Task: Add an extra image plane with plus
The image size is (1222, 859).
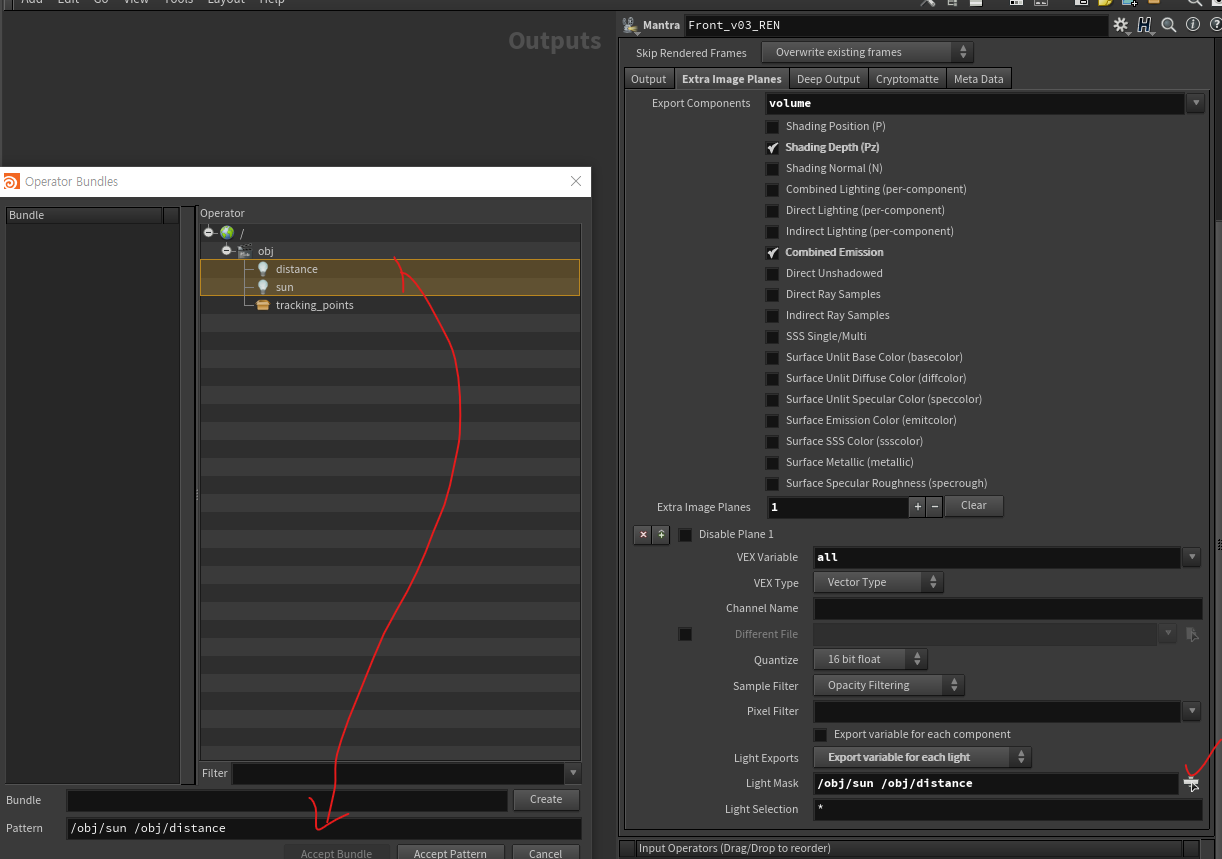Action: [917, 507]
